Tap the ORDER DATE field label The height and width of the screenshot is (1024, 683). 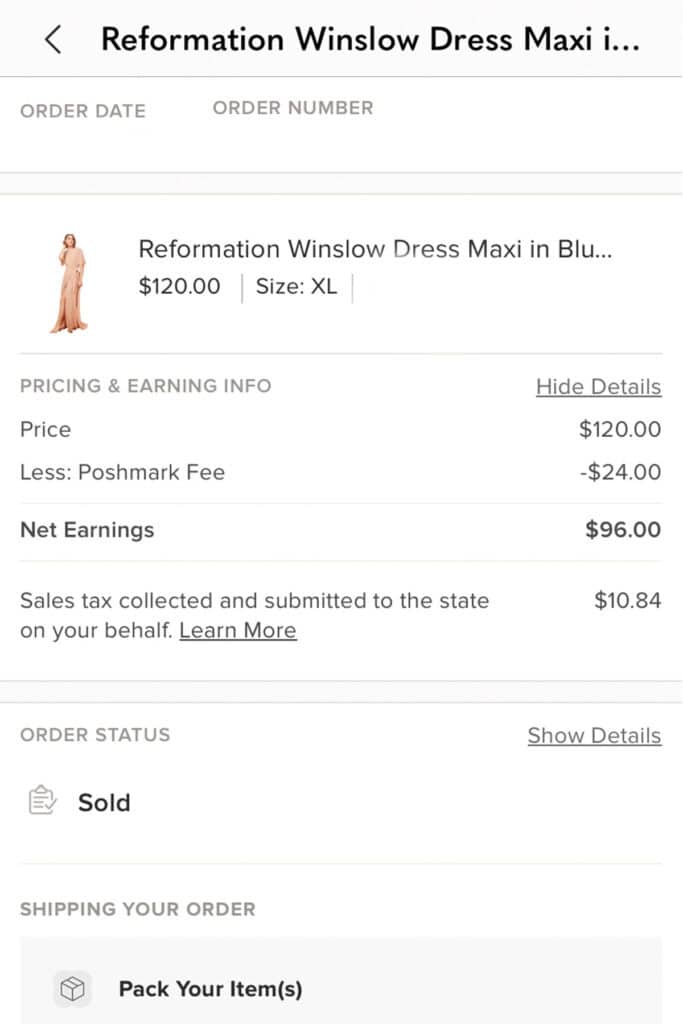click(83, 111)
